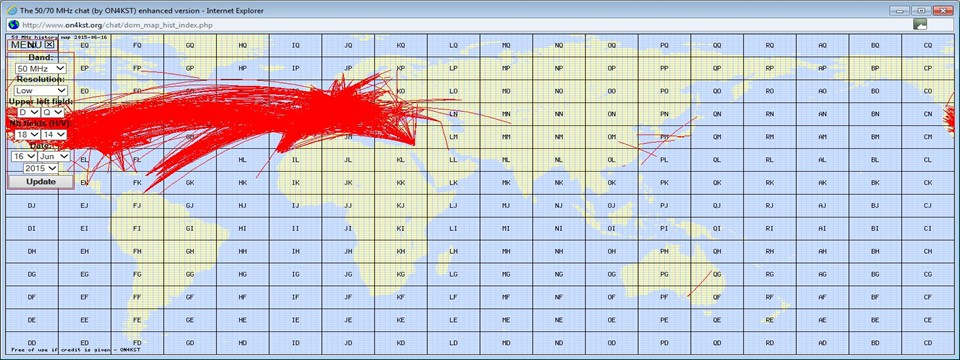
Task: Minimize the Internet Explorer window
Action: pyautogui.click(x=899, y=10)
